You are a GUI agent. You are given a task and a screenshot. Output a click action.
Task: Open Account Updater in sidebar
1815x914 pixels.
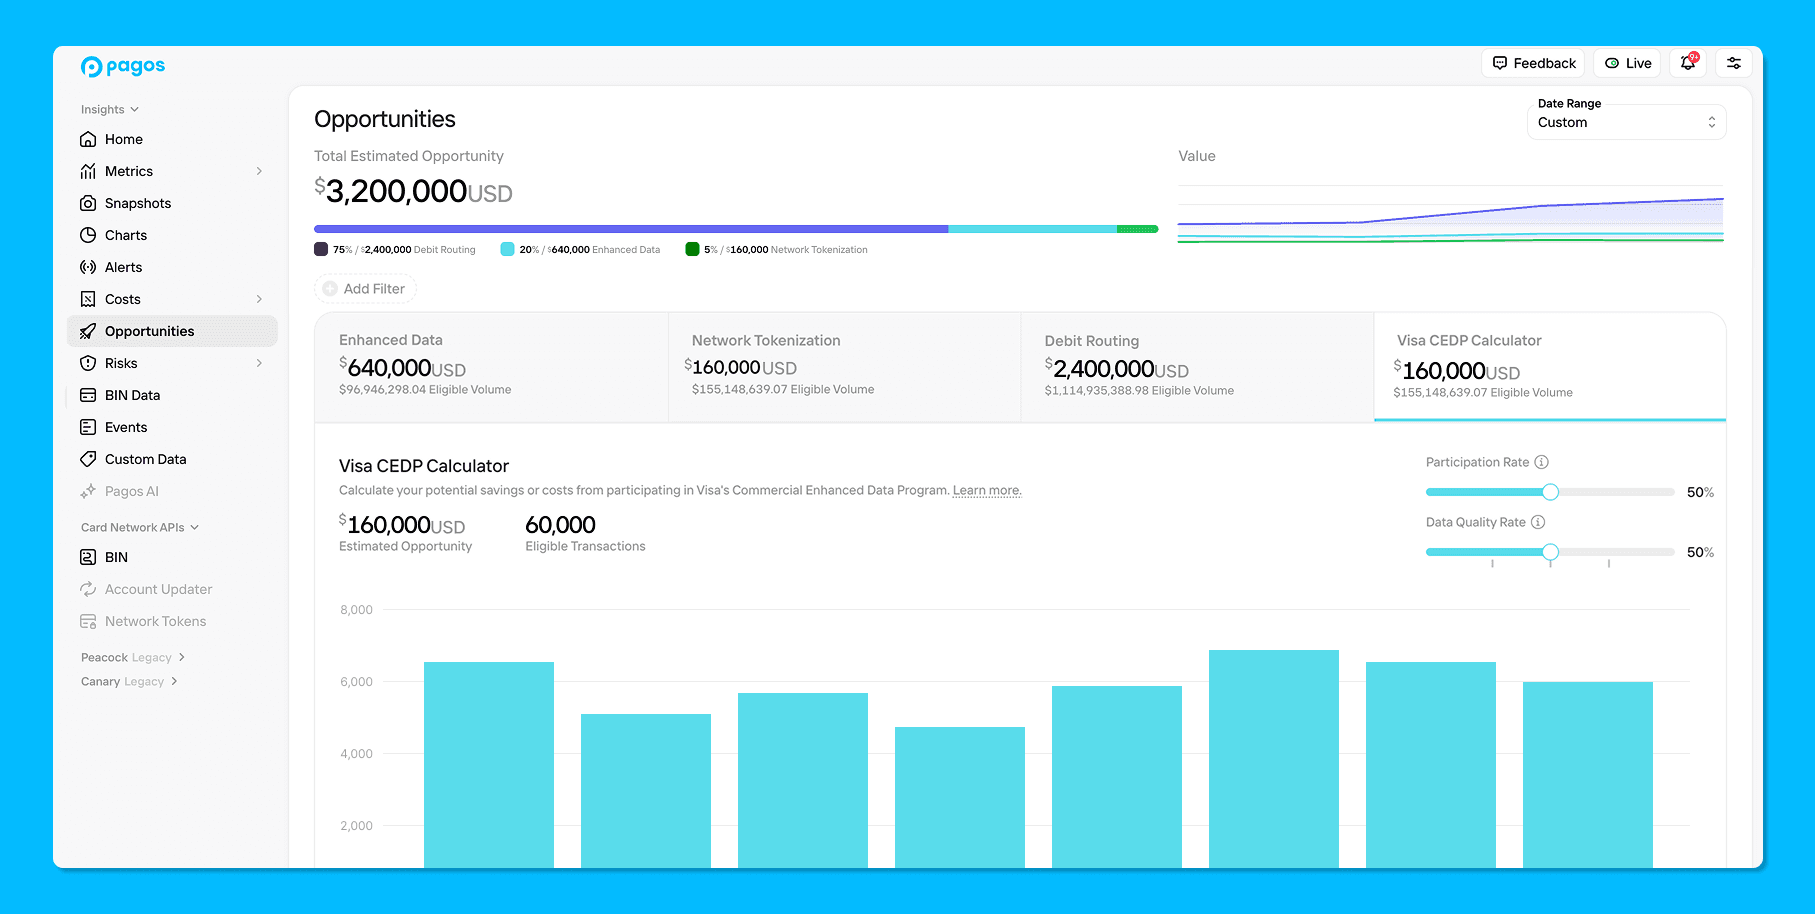[x=172, y=589]
